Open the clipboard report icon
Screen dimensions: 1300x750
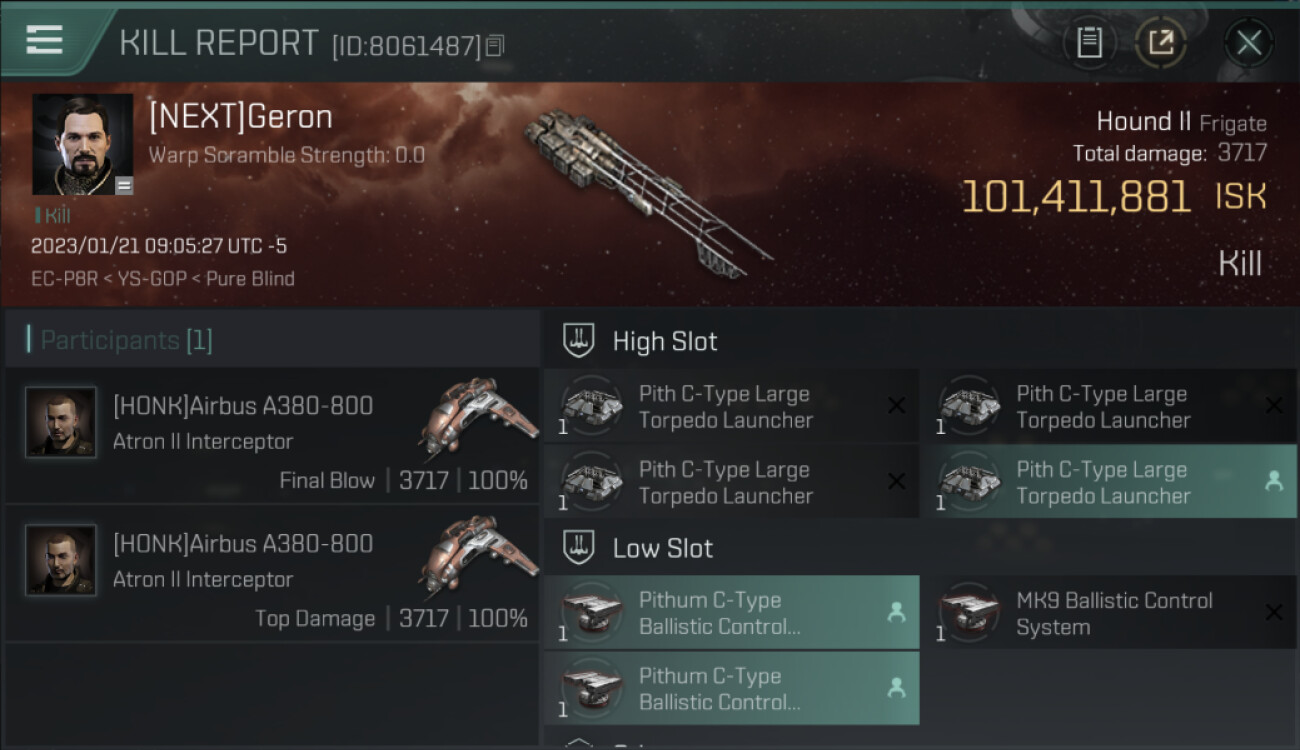click(x=1089, y=43)
